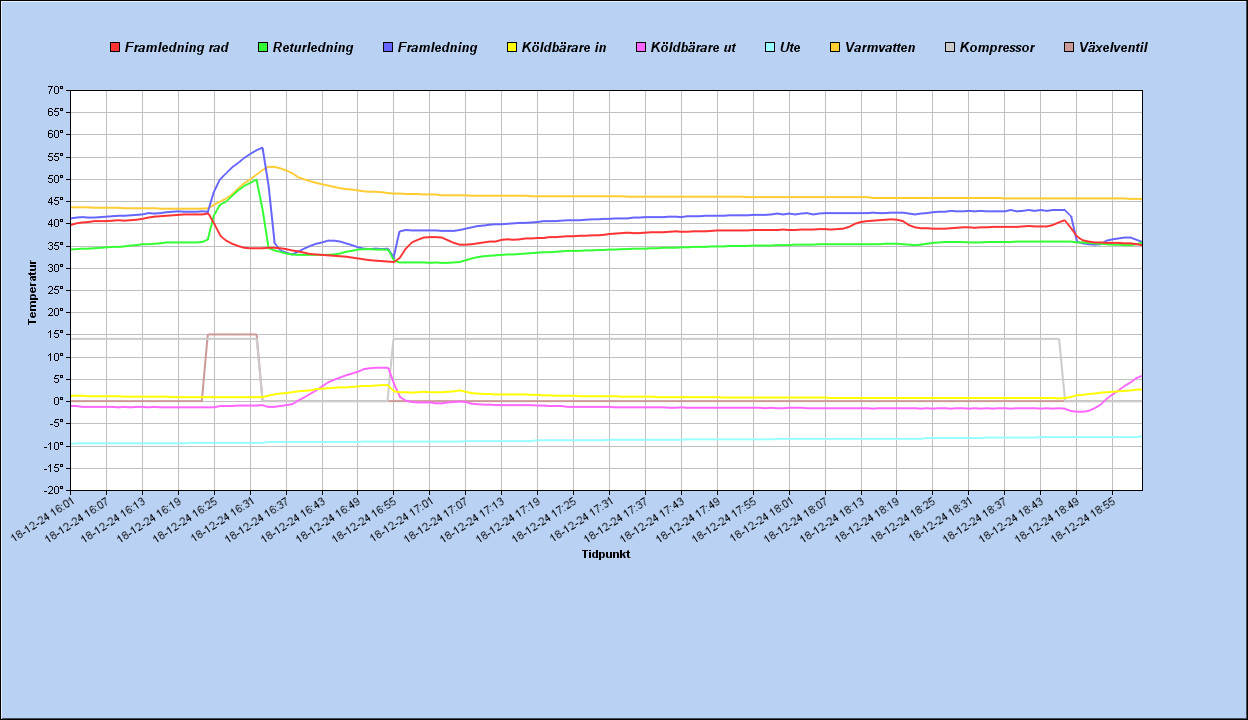Click the orange Varmvatten legend swatch
Screen dimensions: 1248x720
point(836,47)
